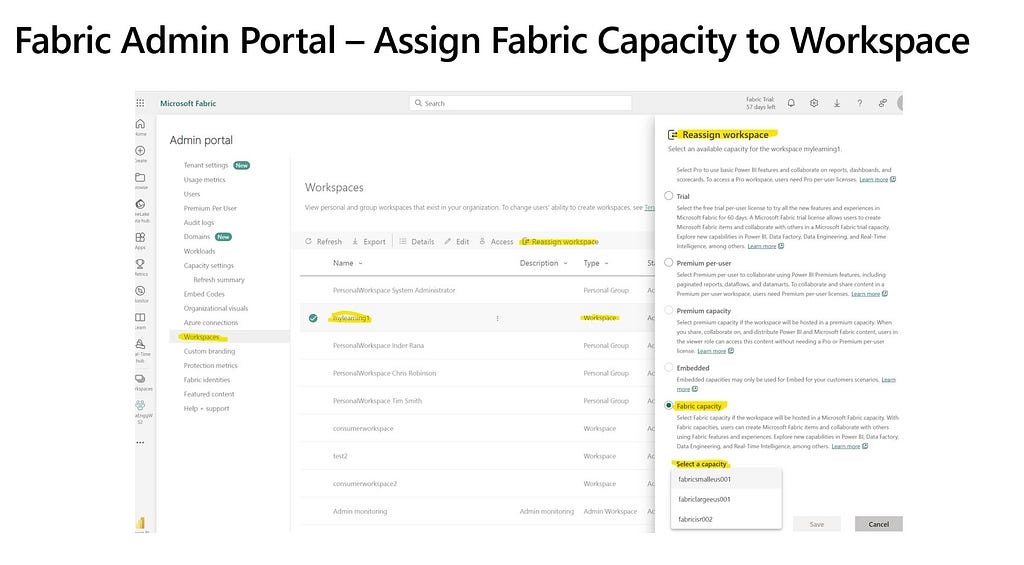1024x565 pixels.
Task: Click the Refresh toolbar button
Action: 323,242
